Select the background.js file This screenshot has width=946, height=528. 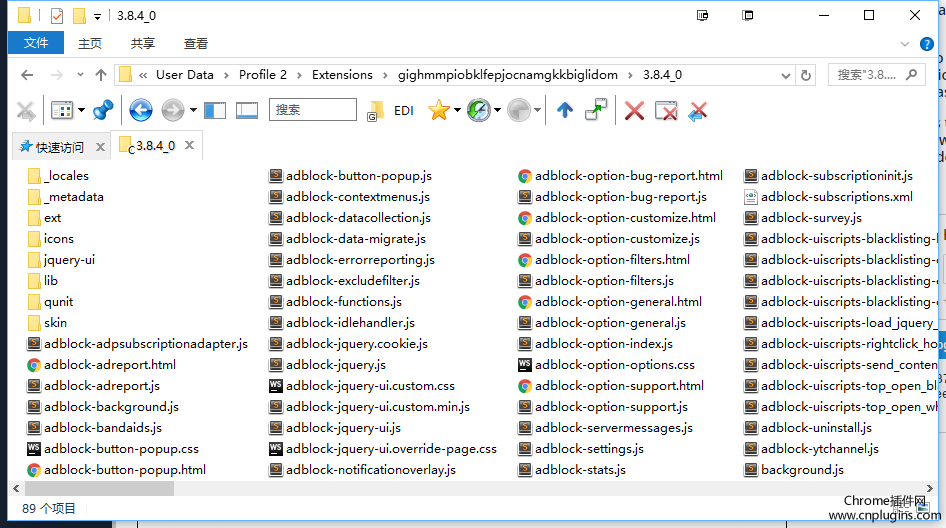(x=794, y=470)
